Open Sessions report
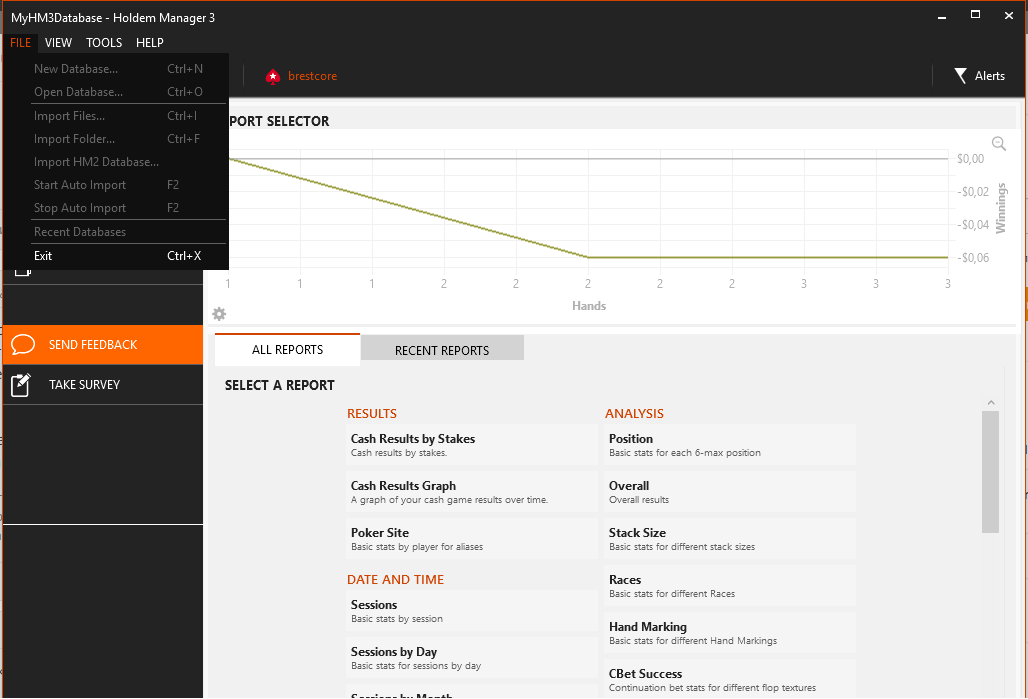 pyautogui.click(x=471, y=611)
